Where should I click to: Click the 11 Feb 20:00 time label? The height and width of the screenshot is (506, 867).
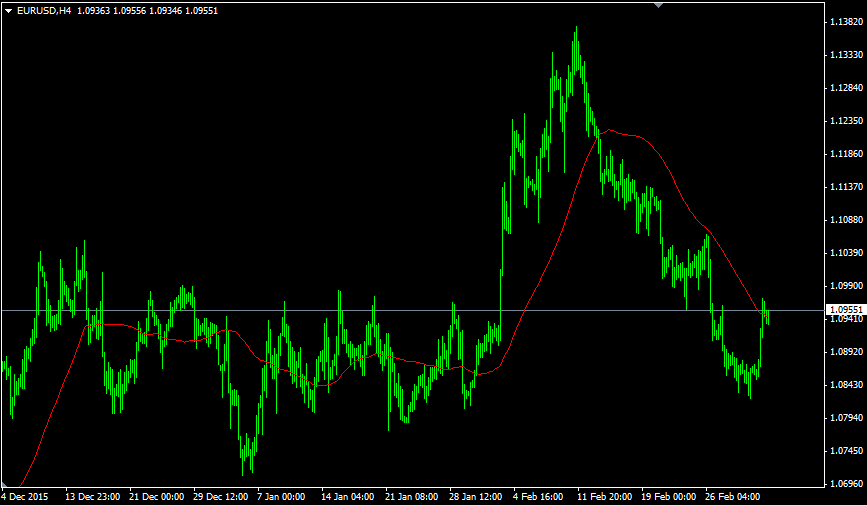click(604, 497)
